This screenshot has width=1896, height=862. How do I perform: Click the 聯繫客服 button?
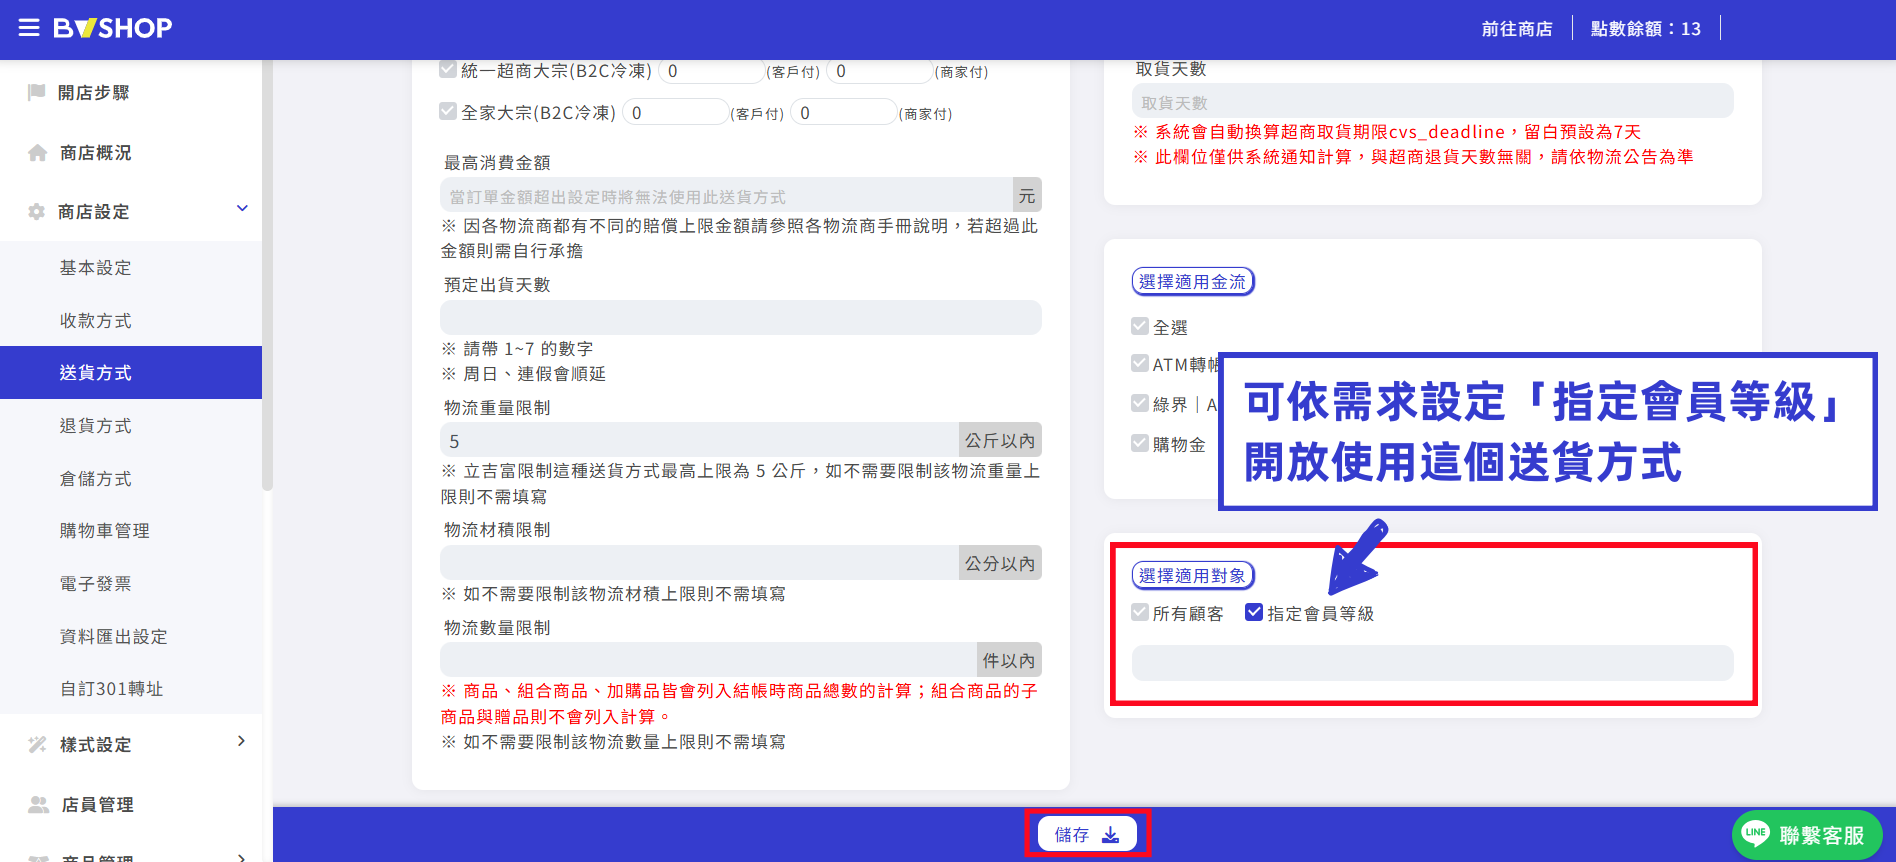[x=1807, y=835]
